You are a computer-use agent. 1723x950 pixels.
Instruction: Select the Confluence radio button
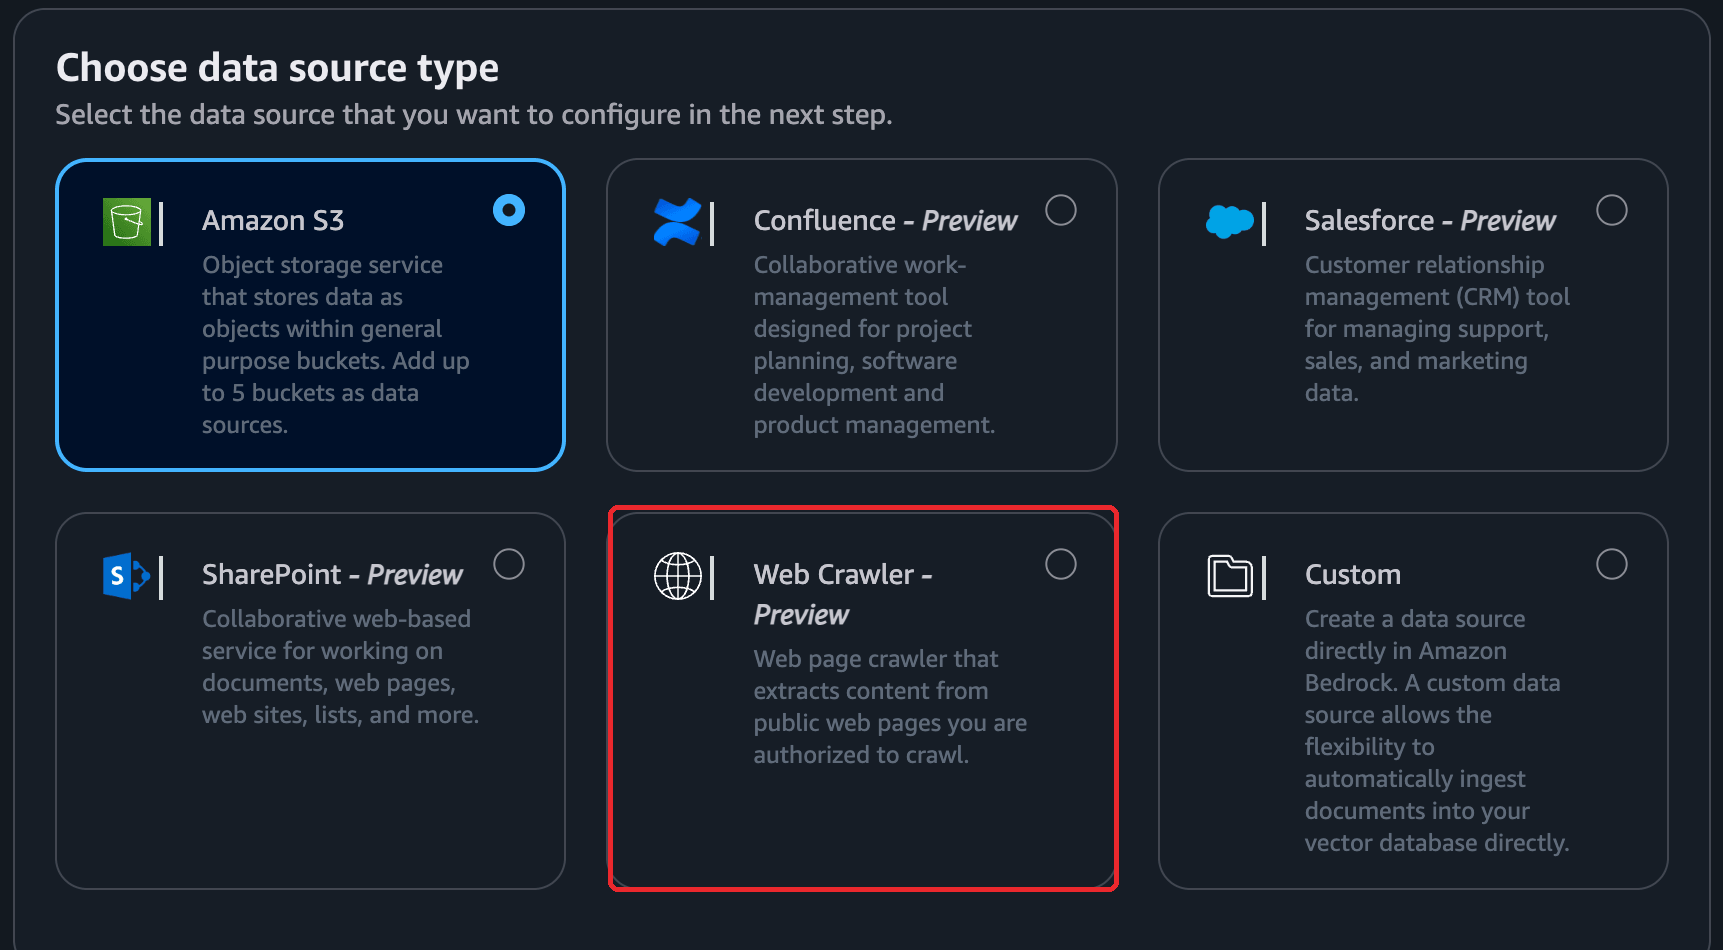tap(1061, 210)
